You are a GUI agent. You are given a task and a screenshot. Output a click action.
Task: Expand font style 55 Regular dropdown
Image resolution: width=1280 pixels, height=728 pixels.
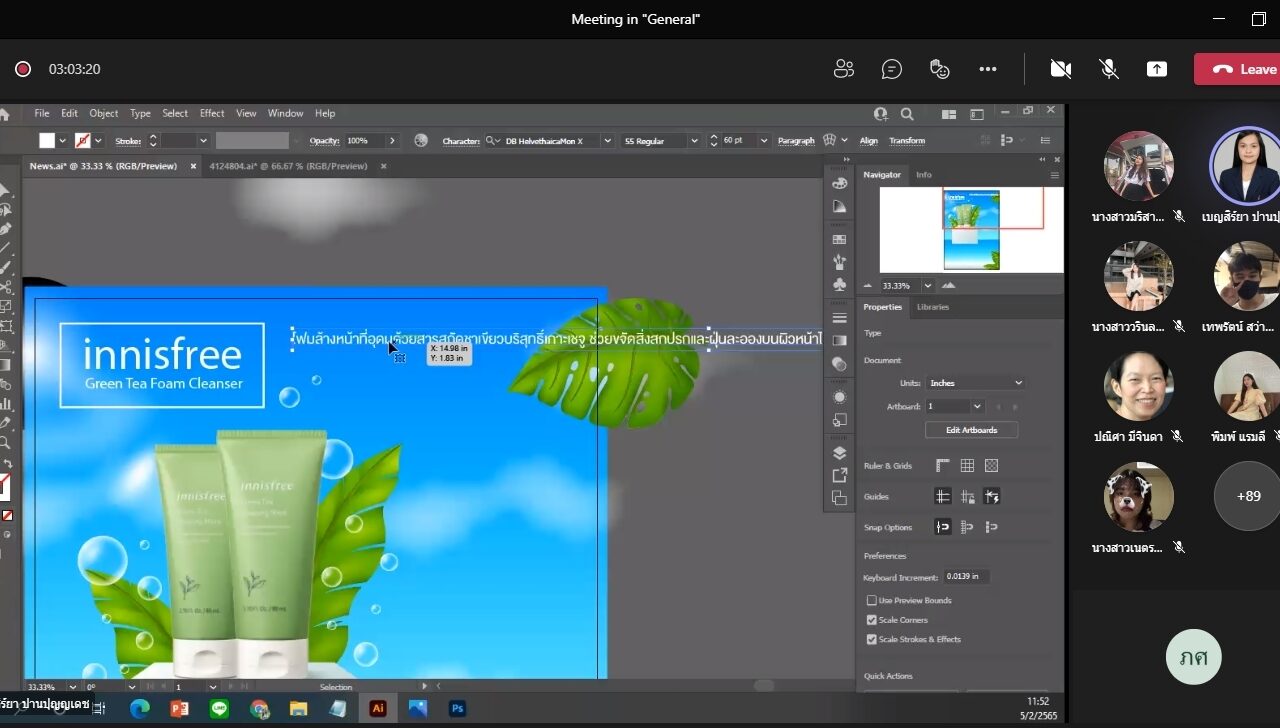(694, 141)
